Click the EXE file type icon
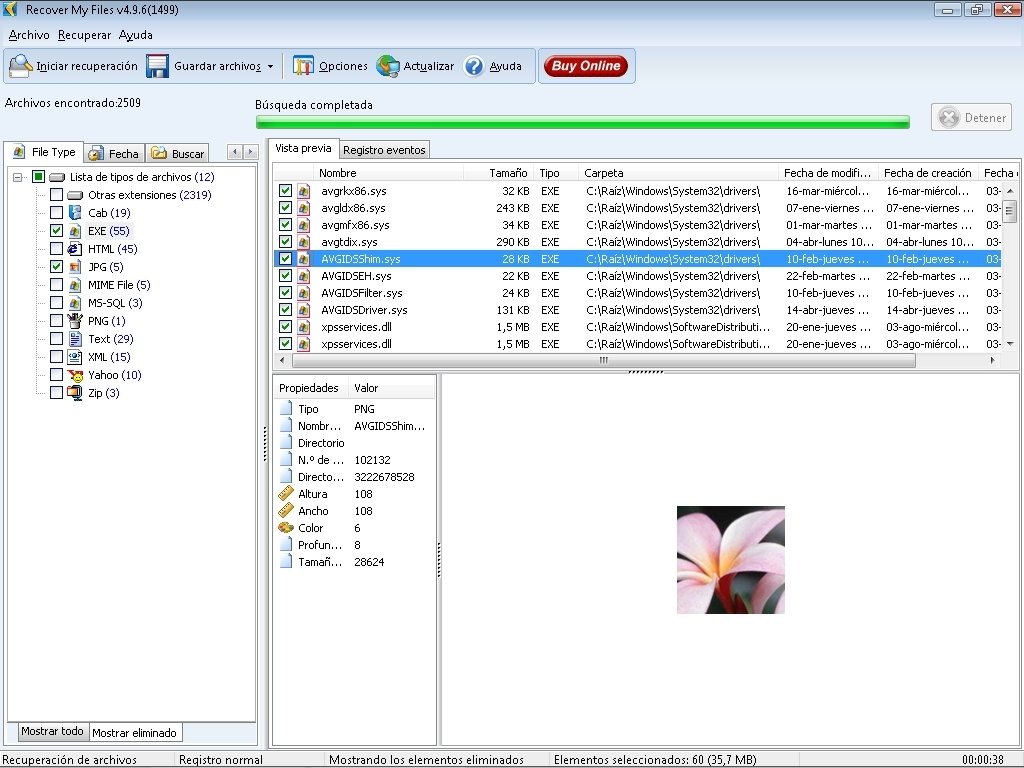 pyautogui.click(x=75, y=231)
